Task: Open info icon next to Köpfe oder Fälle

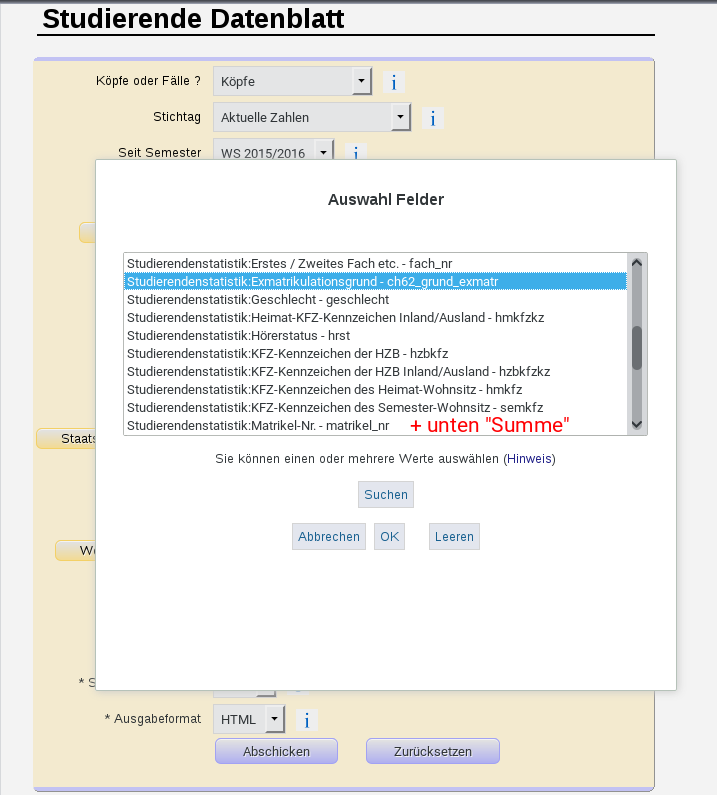Action: coord(393,82)
